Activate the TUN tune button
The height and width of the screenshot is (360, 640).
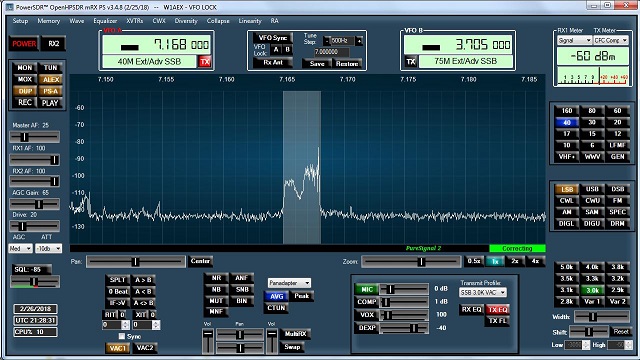(x=51, y=68)
